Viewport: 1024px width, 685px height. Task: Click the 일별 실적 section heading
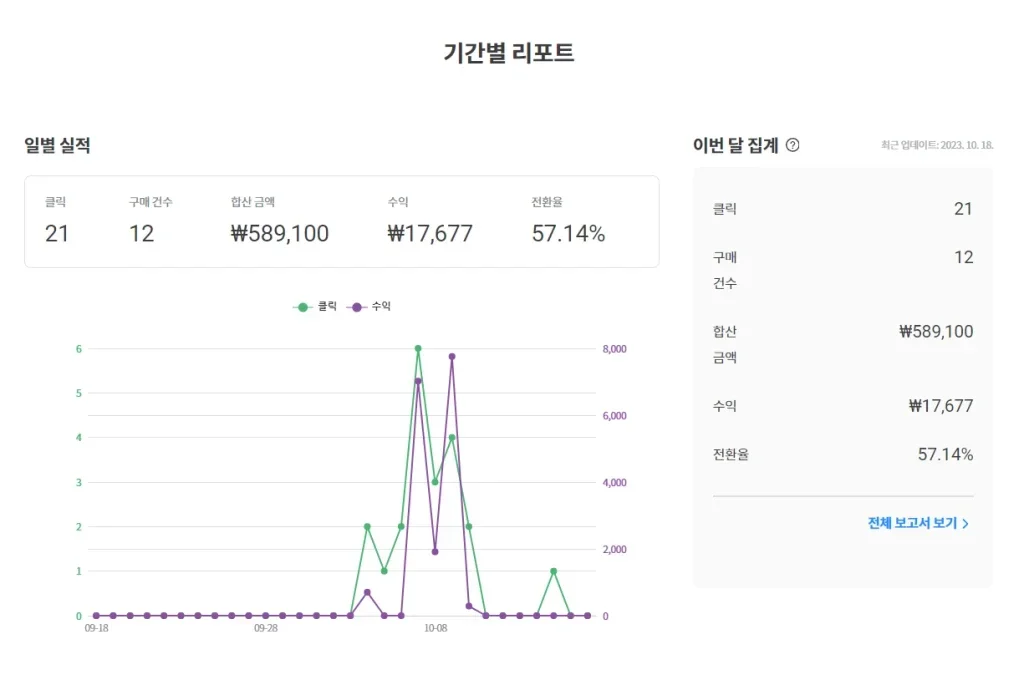coord(58,145)
